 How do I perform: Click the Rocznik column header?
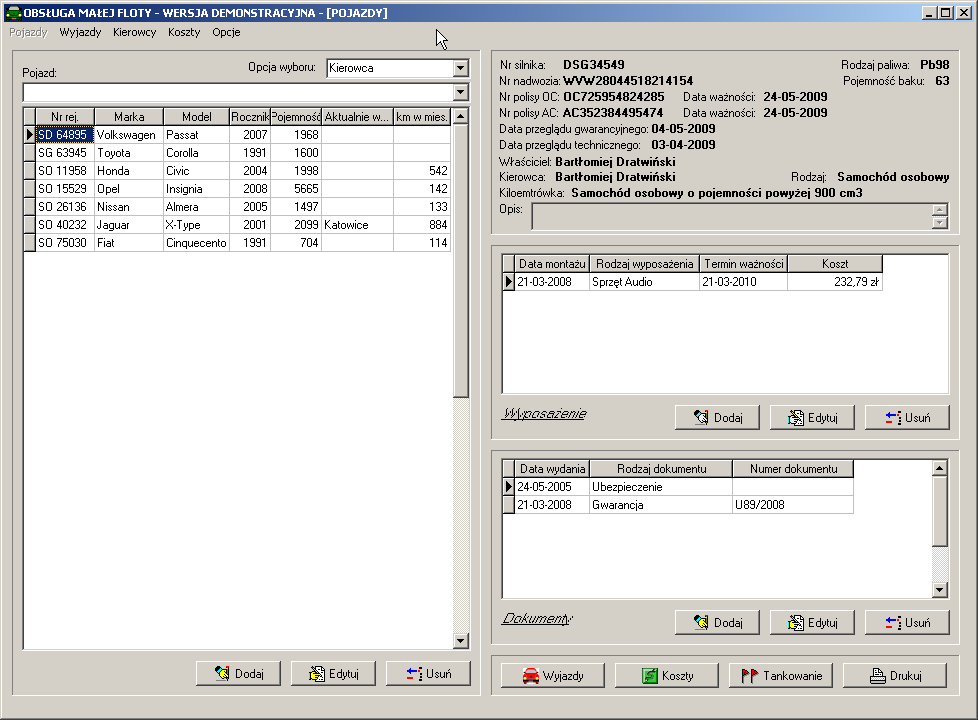click(249, 117)
